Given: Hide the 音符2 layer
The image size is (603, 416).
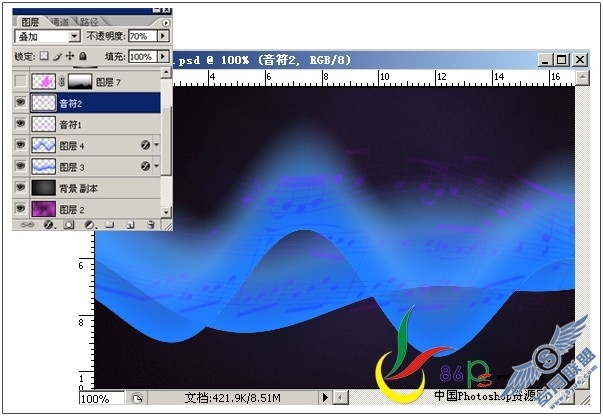Looking at the screenshot, I should [x=20, y=102].
